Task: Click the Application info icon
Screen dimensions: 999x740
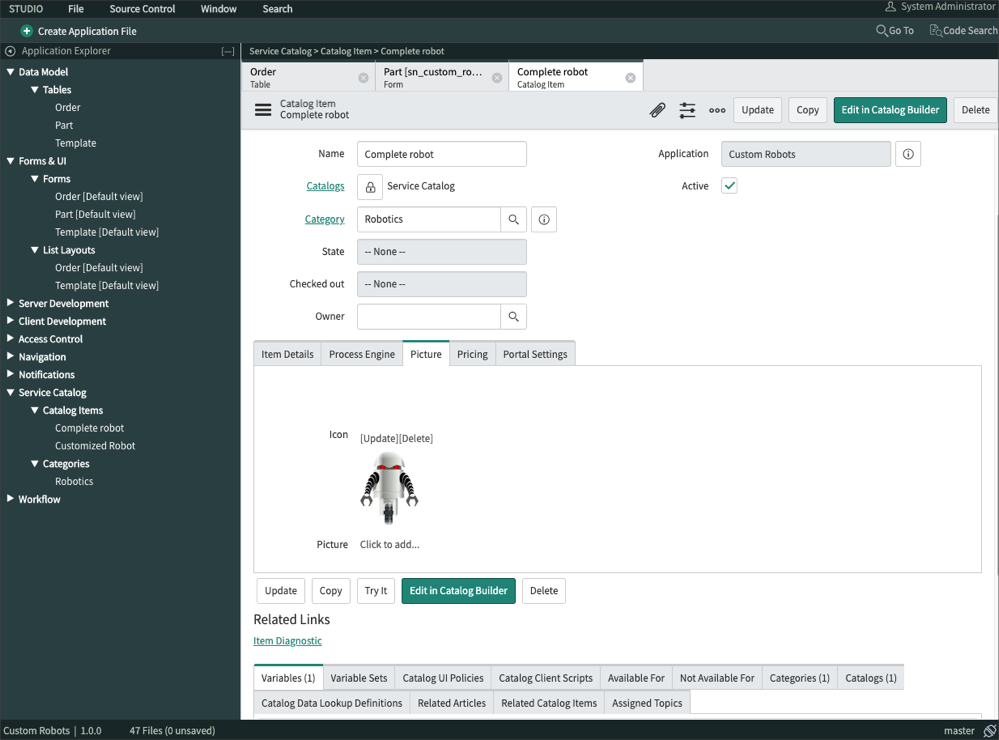Action: point(907,153)
